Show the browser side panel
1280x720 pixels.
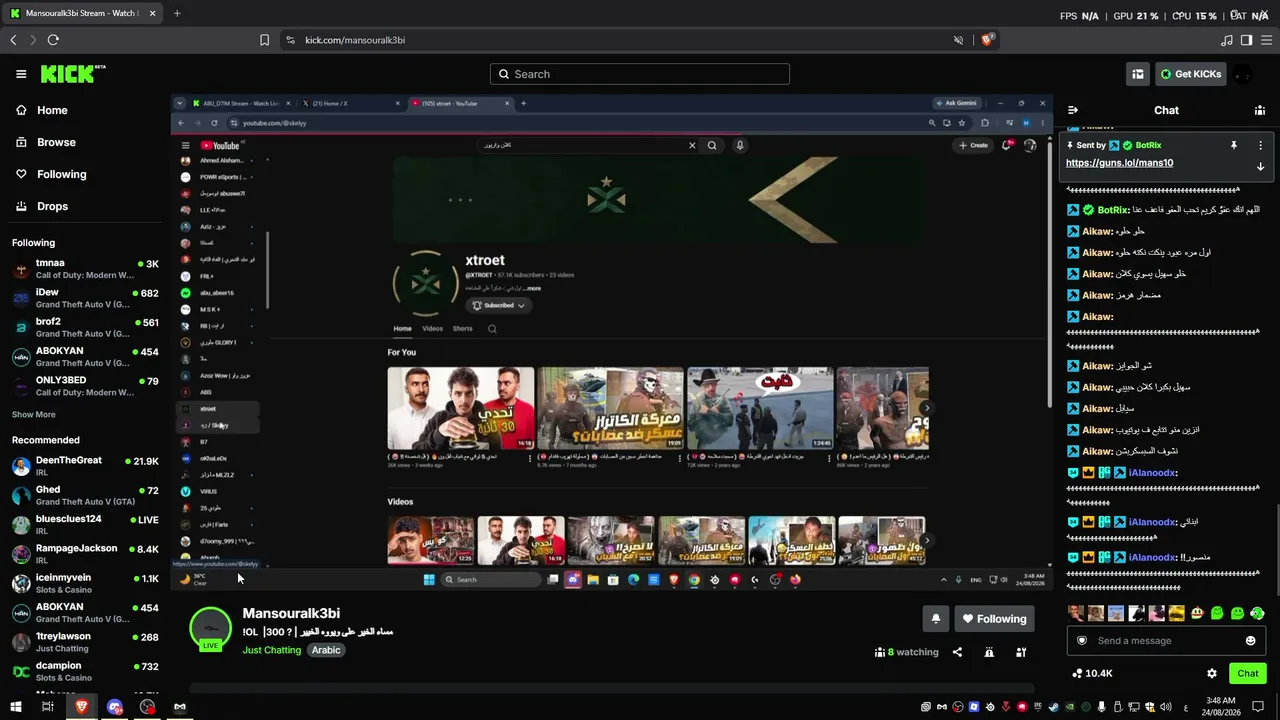point(1246,40)
